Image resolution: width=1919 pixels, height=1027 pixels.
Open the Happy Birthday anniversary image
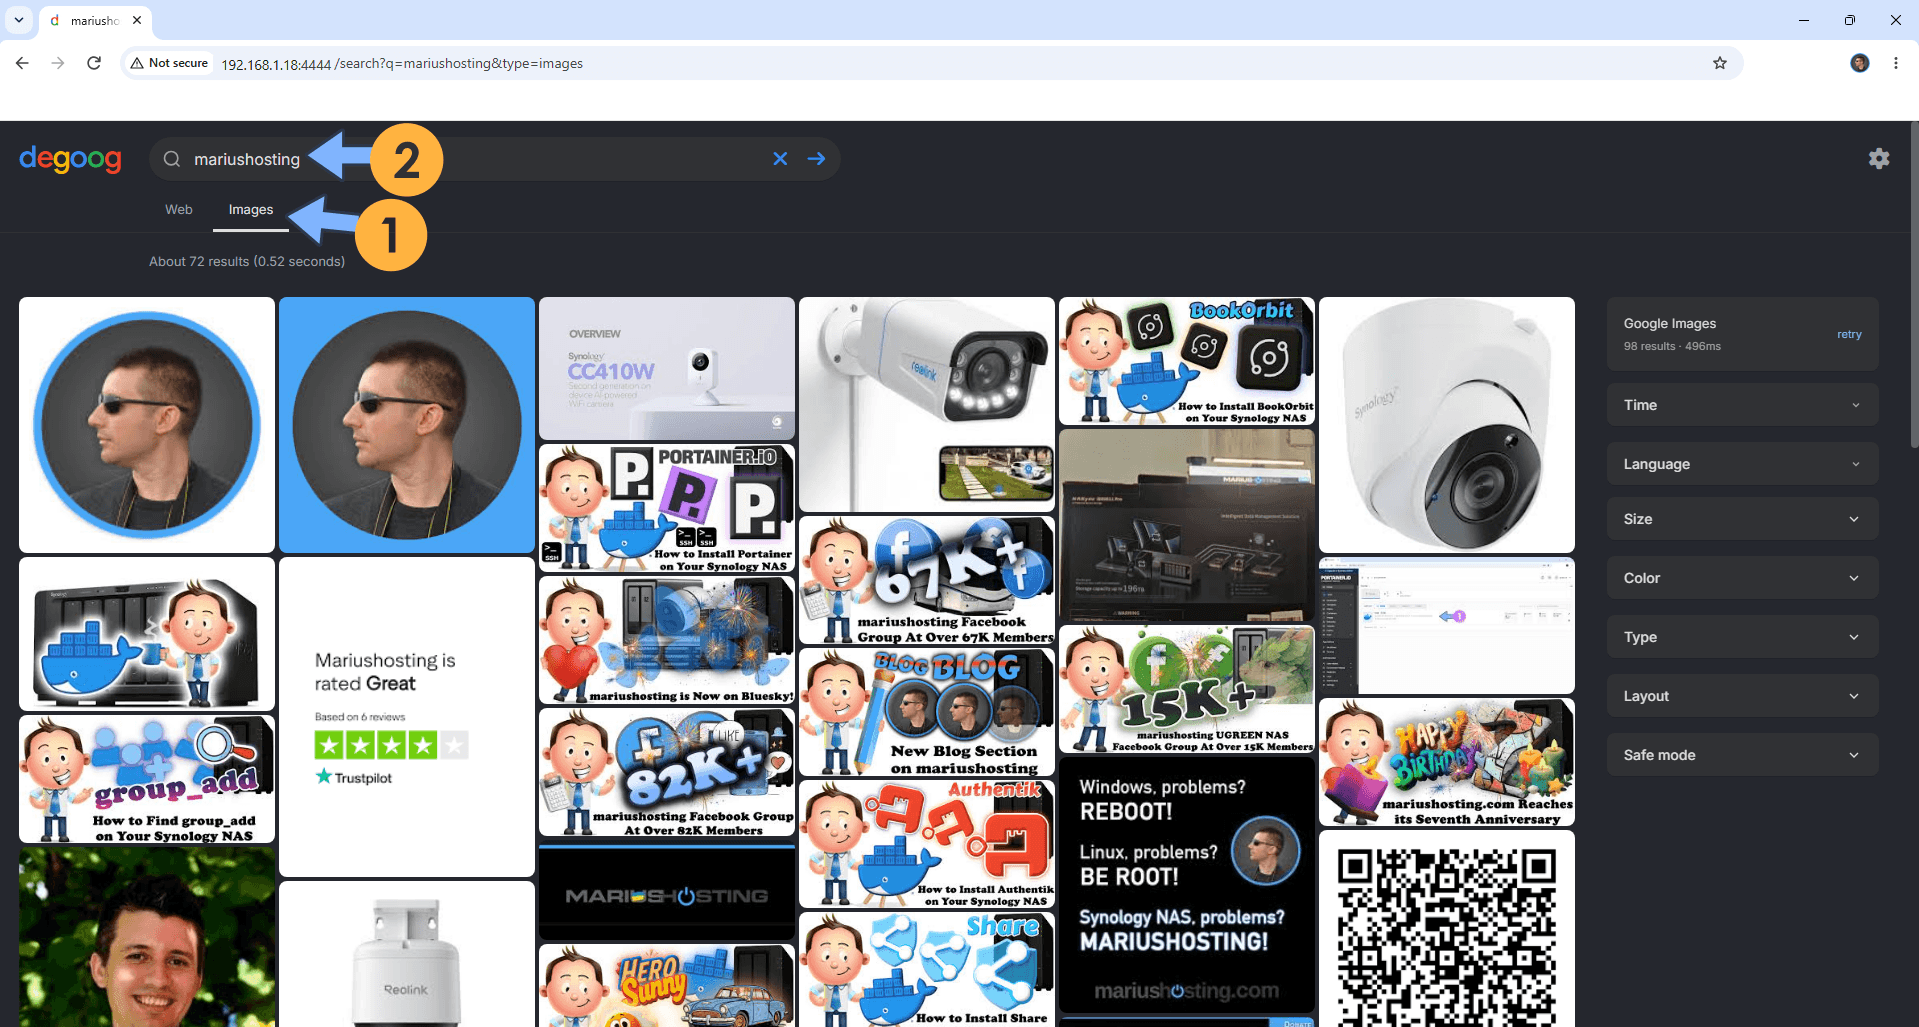pos(1447,763)
